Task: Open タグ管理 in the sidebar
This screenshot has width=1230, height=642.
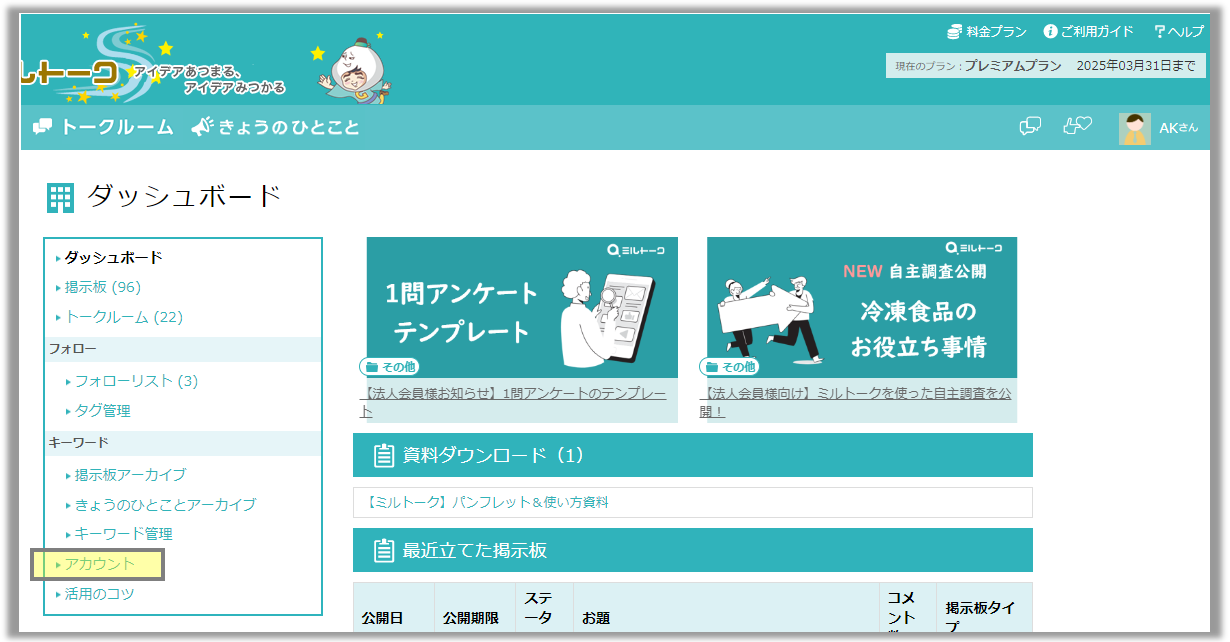Action: 102,411
